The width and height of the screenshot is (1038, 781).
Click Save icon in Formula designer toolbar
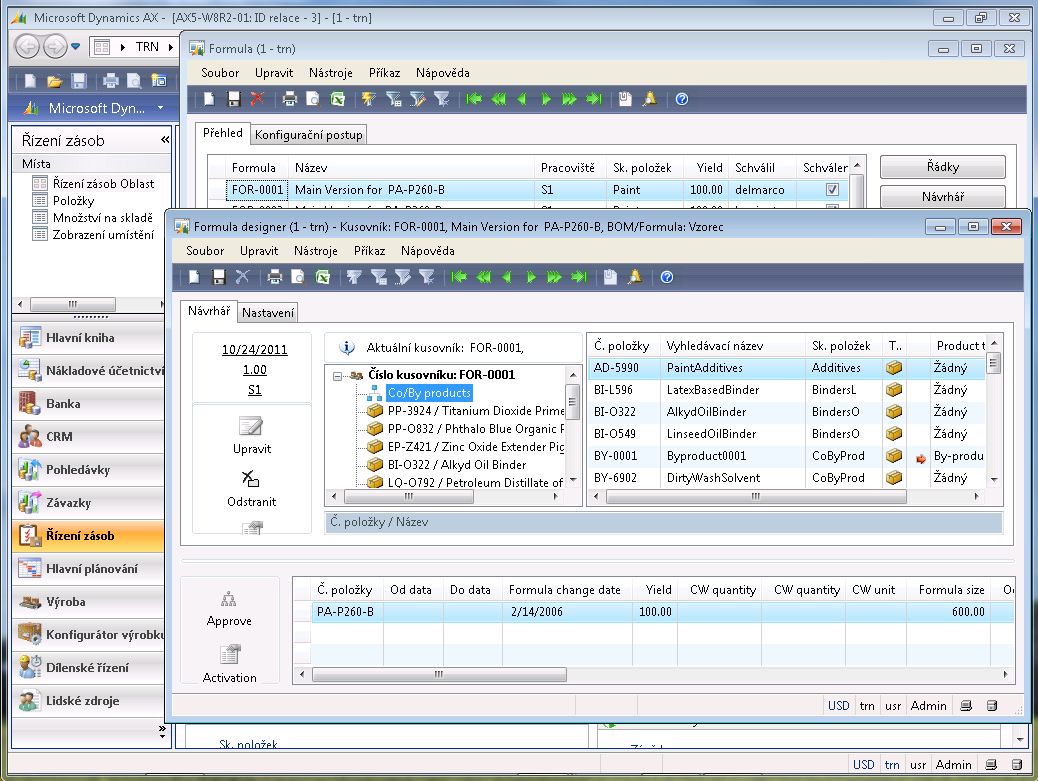click(x=218, y=277)
